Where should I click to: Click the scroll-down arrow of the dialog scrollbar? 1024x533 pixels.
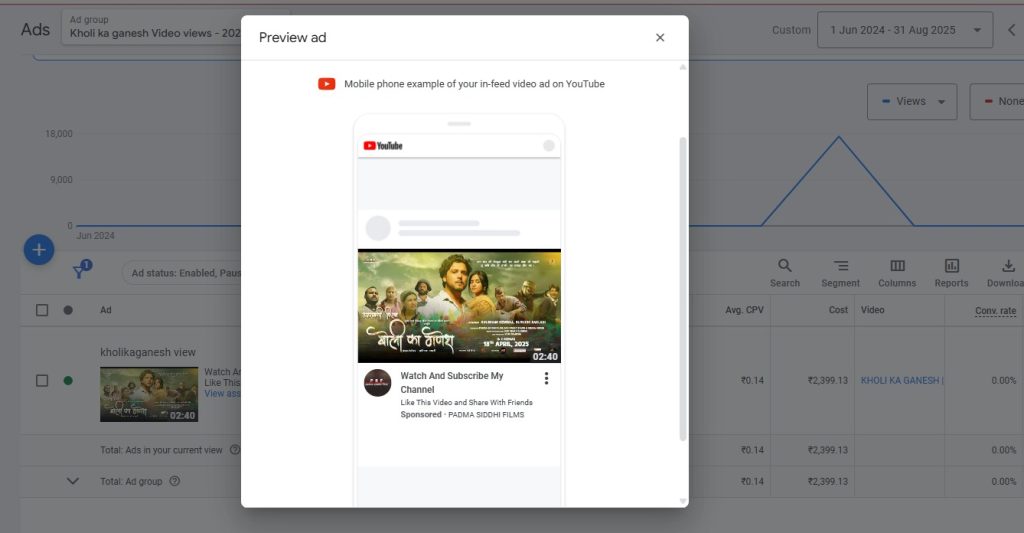683,501
